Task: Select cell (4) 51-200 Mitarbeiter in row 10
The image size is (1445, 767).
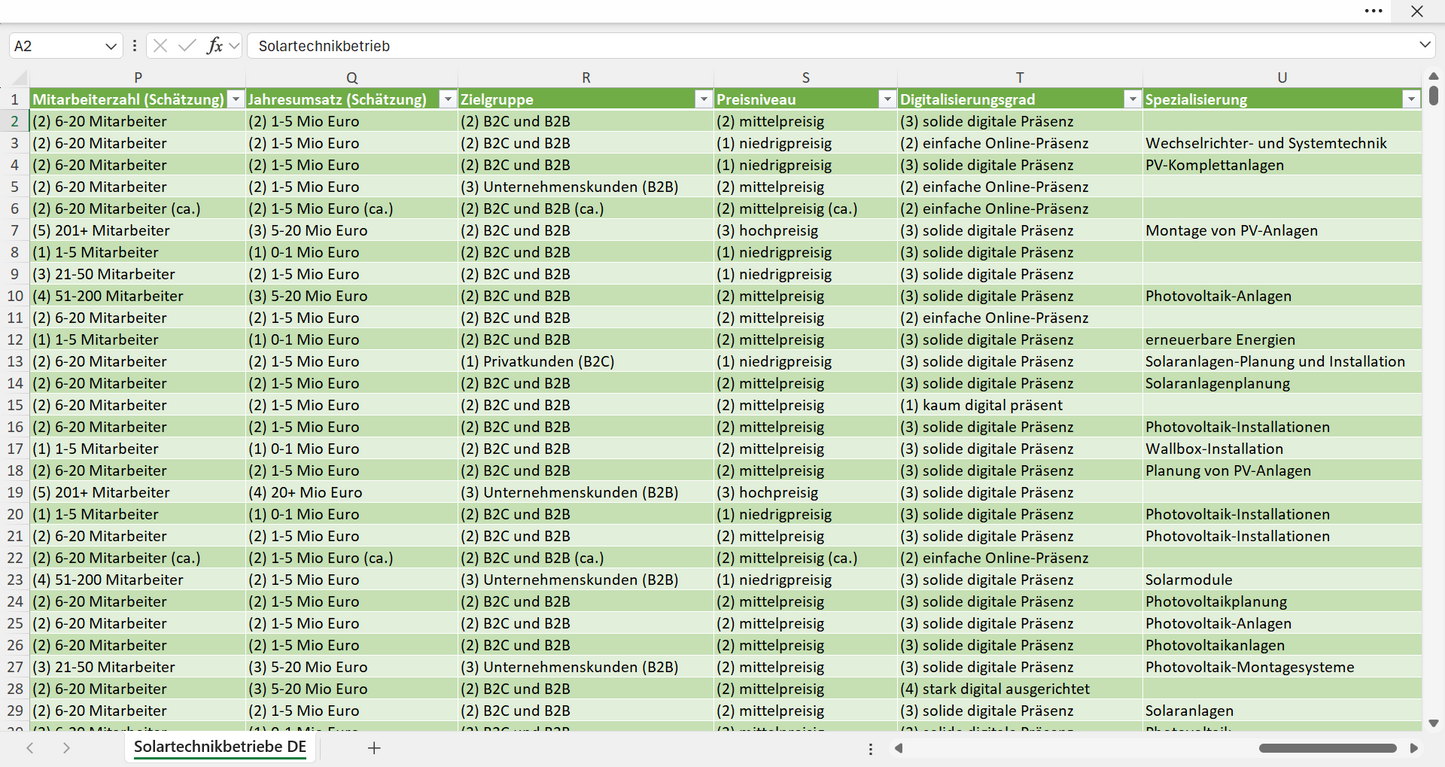Action: coord(138,296)
